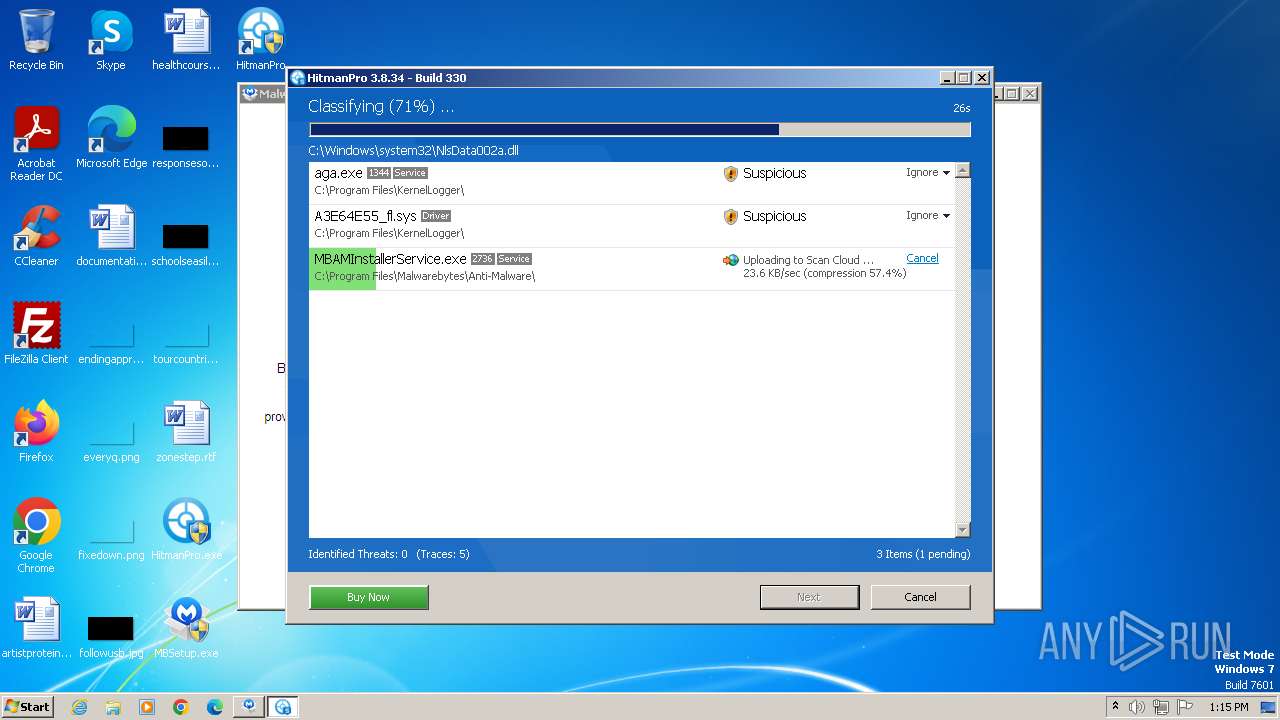This screenshot has width=1280, height=720.
Task: Click the disabled Next button
Action: click(x=809, y=597)
